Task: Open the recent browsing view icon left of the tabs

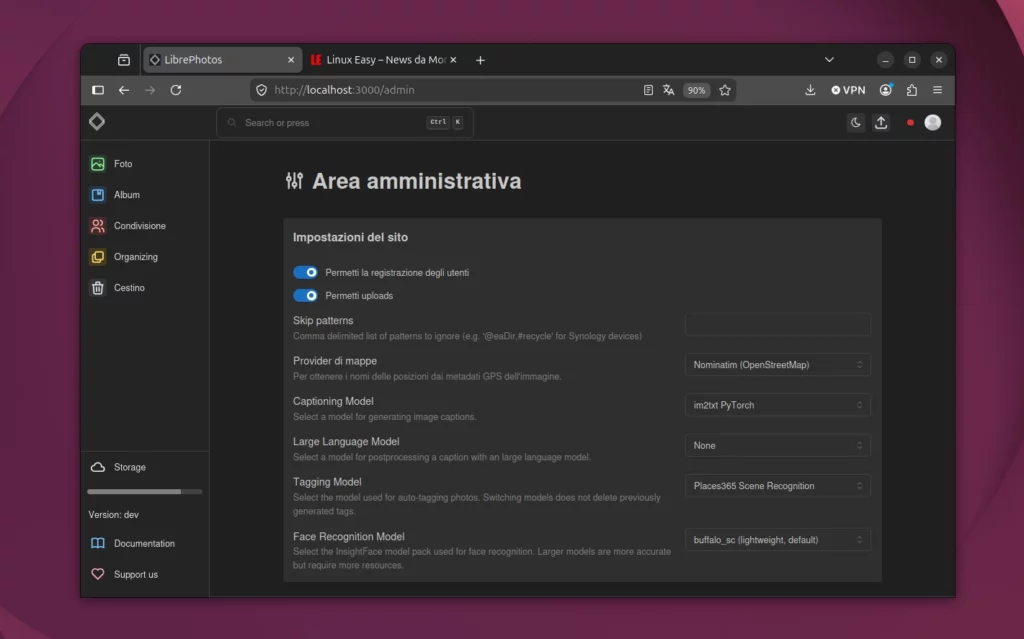Action: click(123, 60)
